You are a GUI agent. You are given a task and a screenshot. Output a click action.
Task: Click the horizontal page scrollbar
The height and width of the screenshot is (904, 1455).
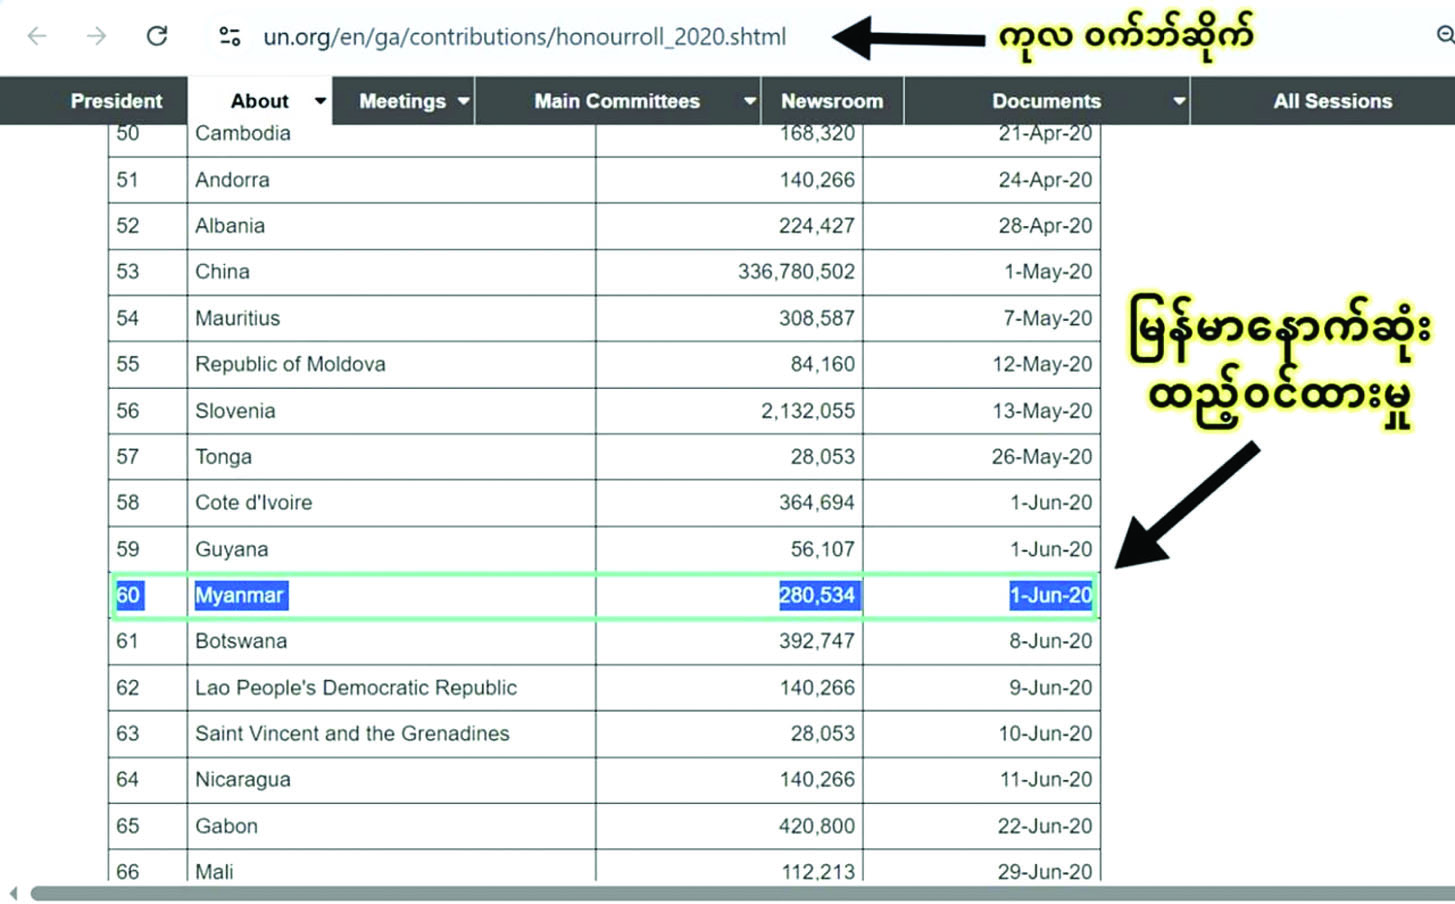click(x=742, y=893)
